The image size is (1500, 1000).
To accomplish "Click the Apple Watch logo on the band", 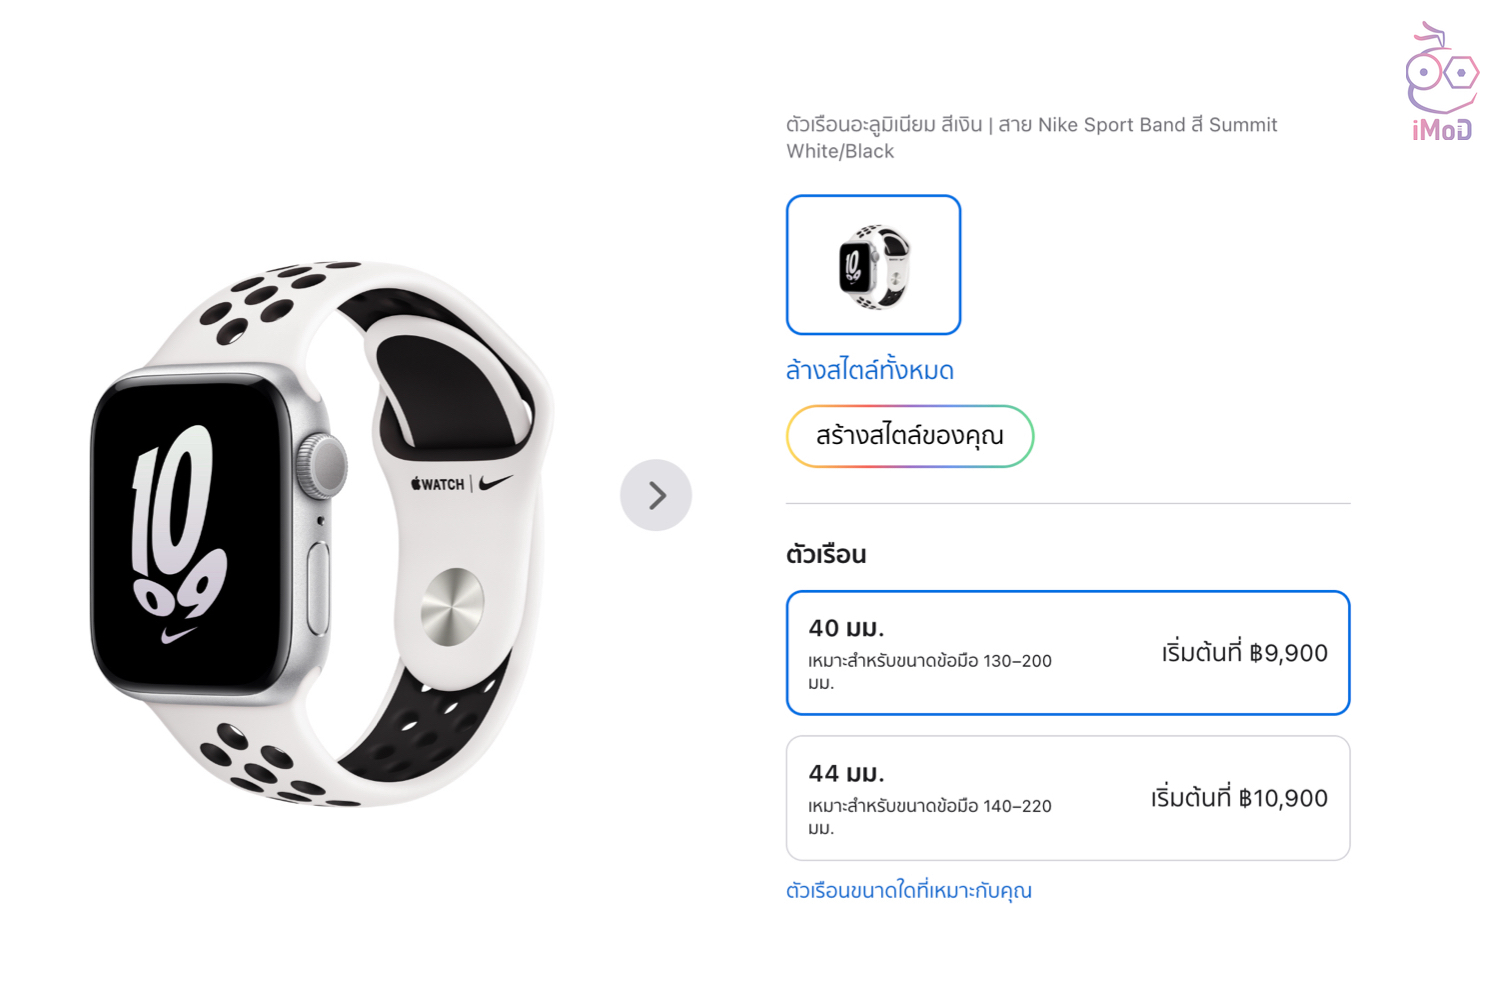I will (x=438, y=484).
